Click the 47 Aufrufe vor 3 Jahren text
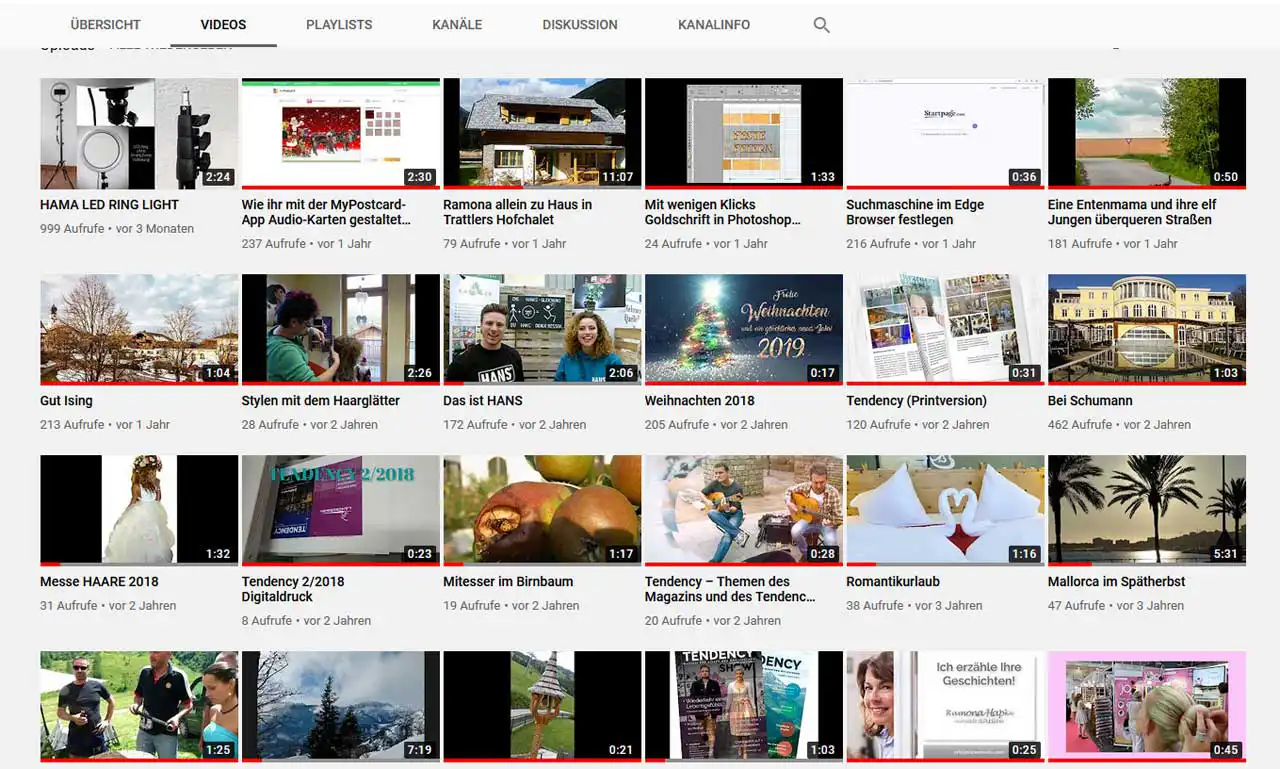Image resolution: width=1280 pixels, height=769 pixels. click(1116, 605)
